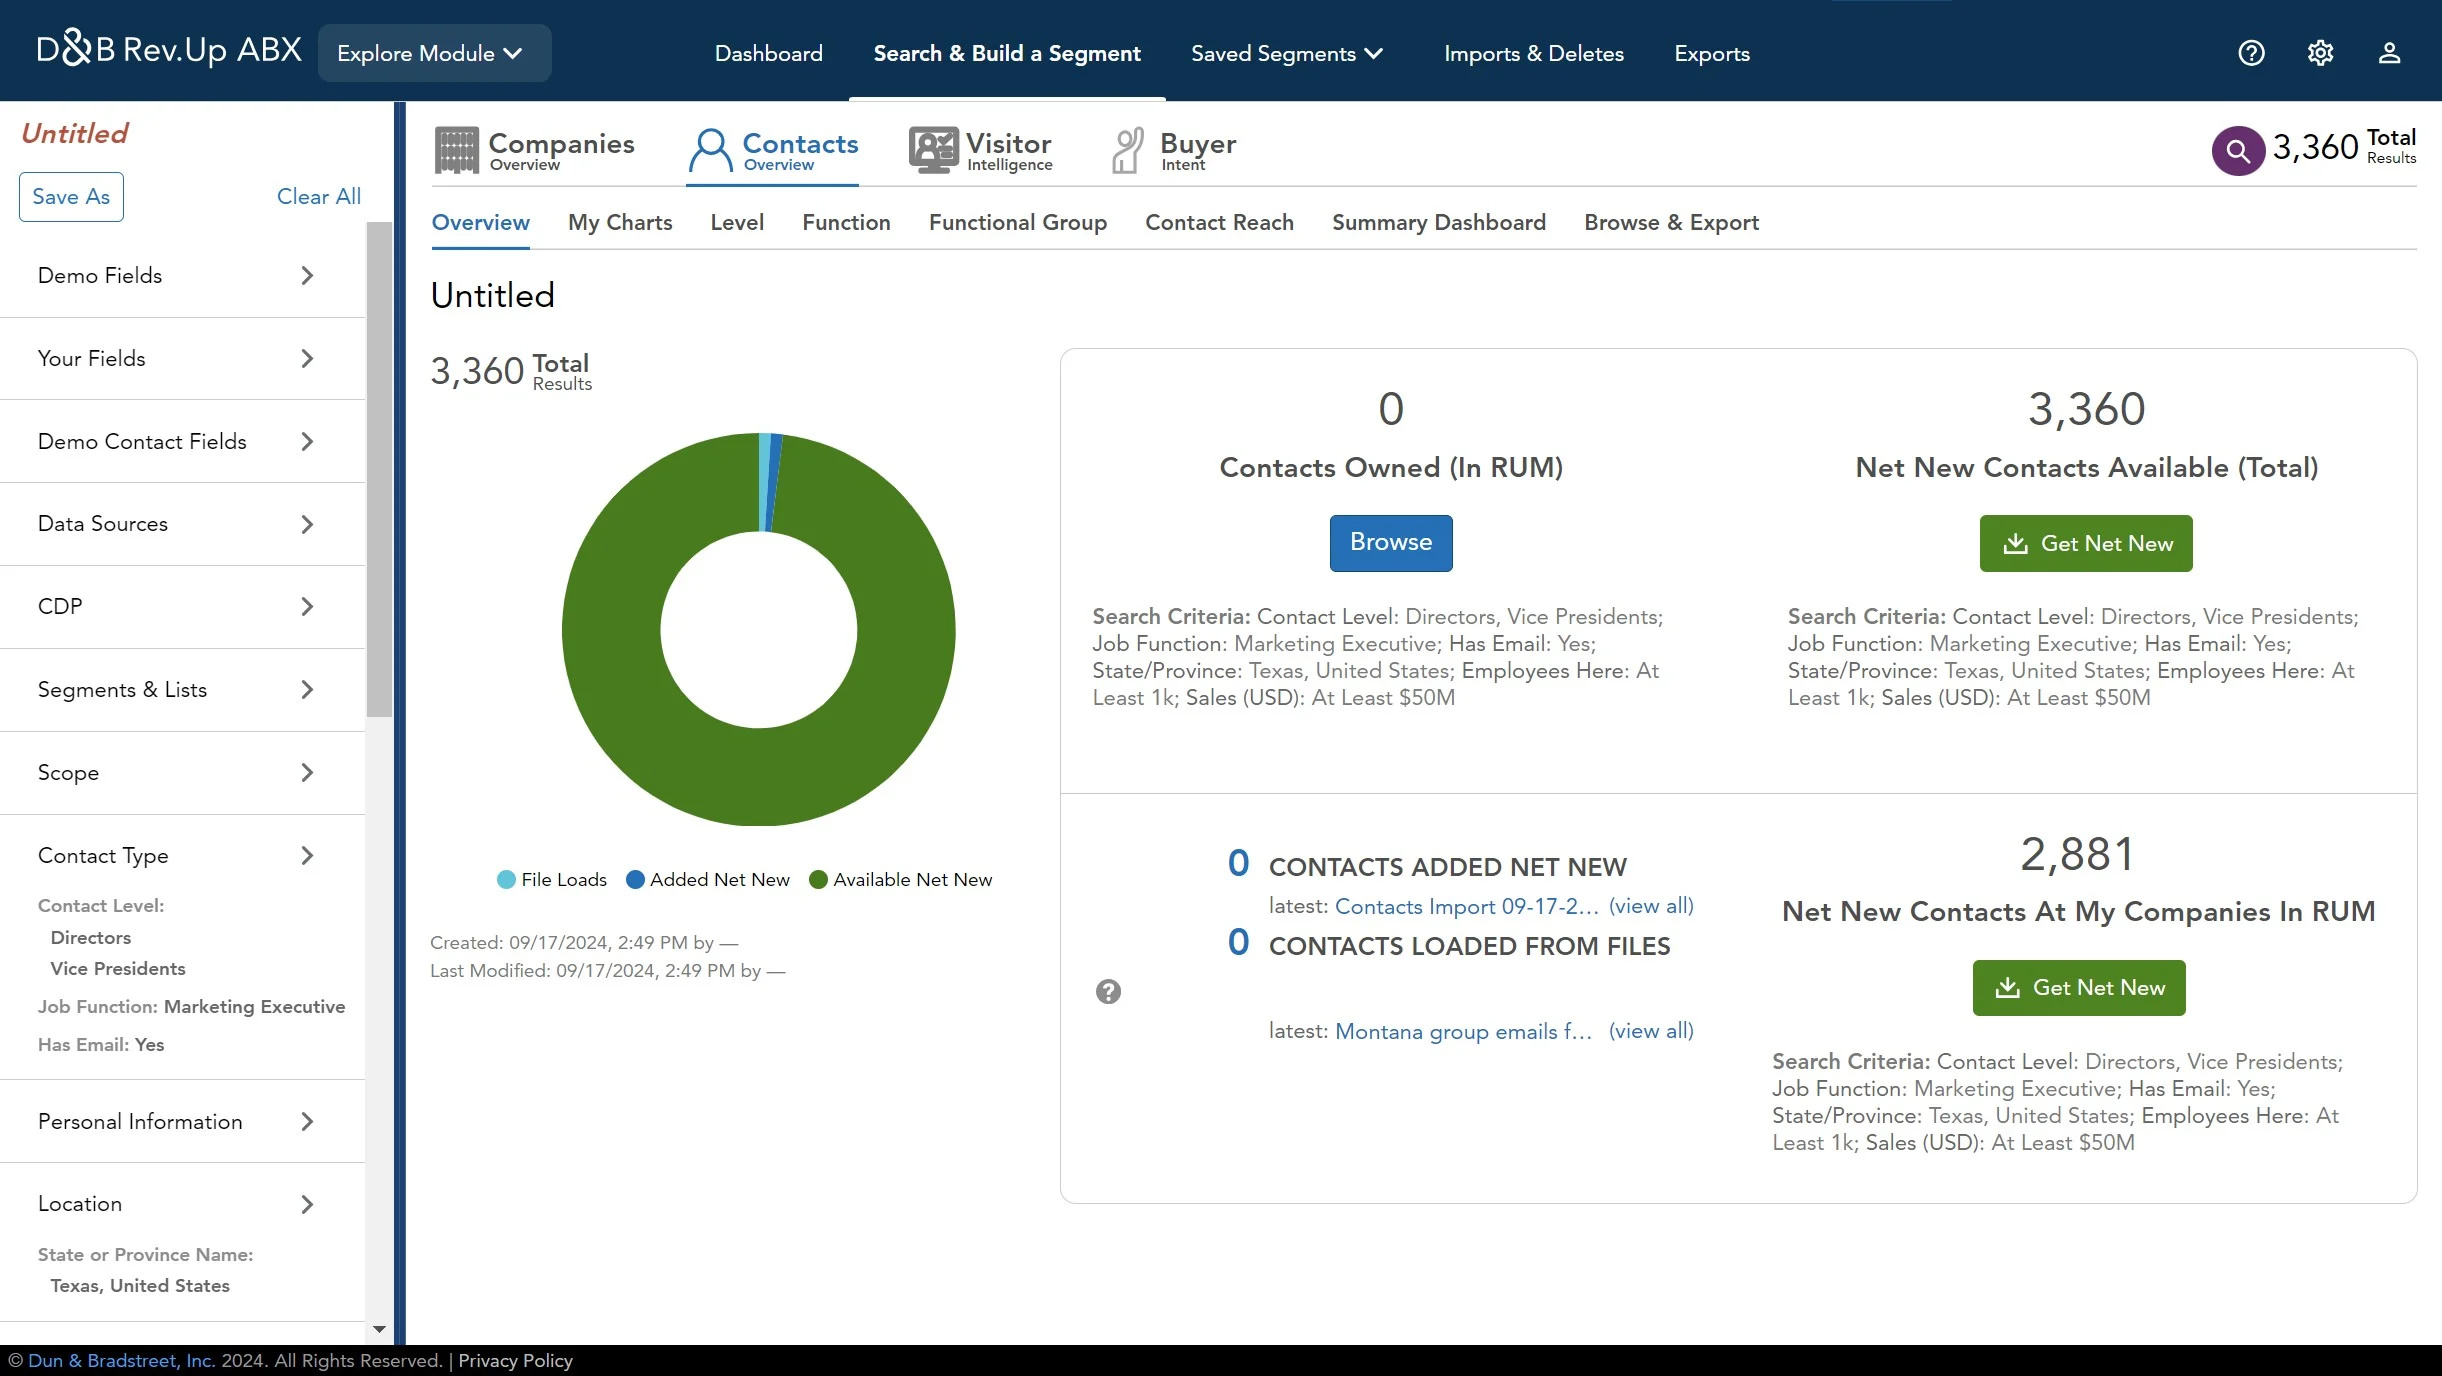Select the Contacts Overview person icon

711,150
